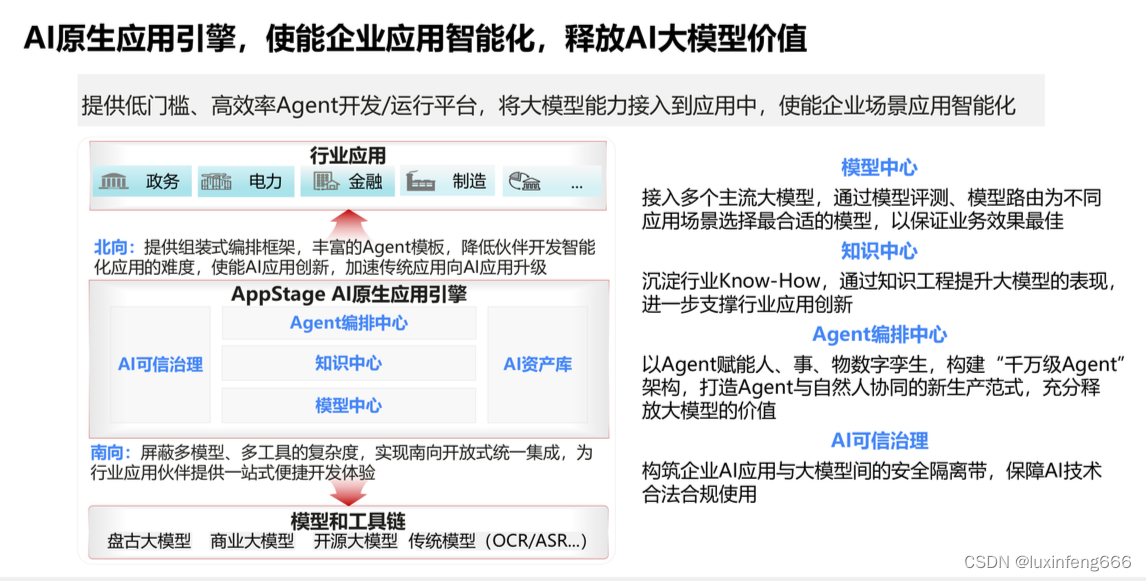The image size is (1146, 581).
Task: Select 开源大模型 in the toolchain row
Action: coord(356,541)
